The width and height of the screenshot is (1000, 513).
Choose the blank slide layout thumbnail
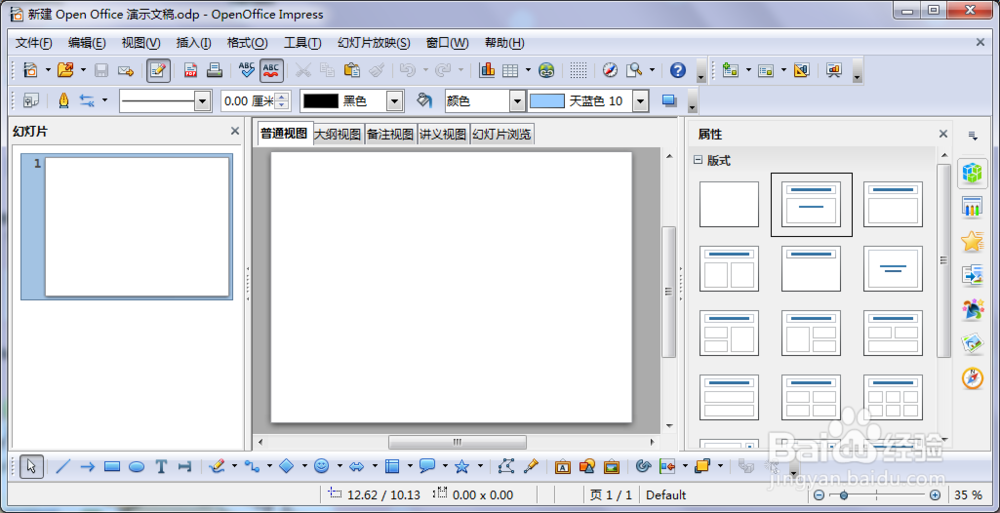pyautogui.click(x=729, y=204)
